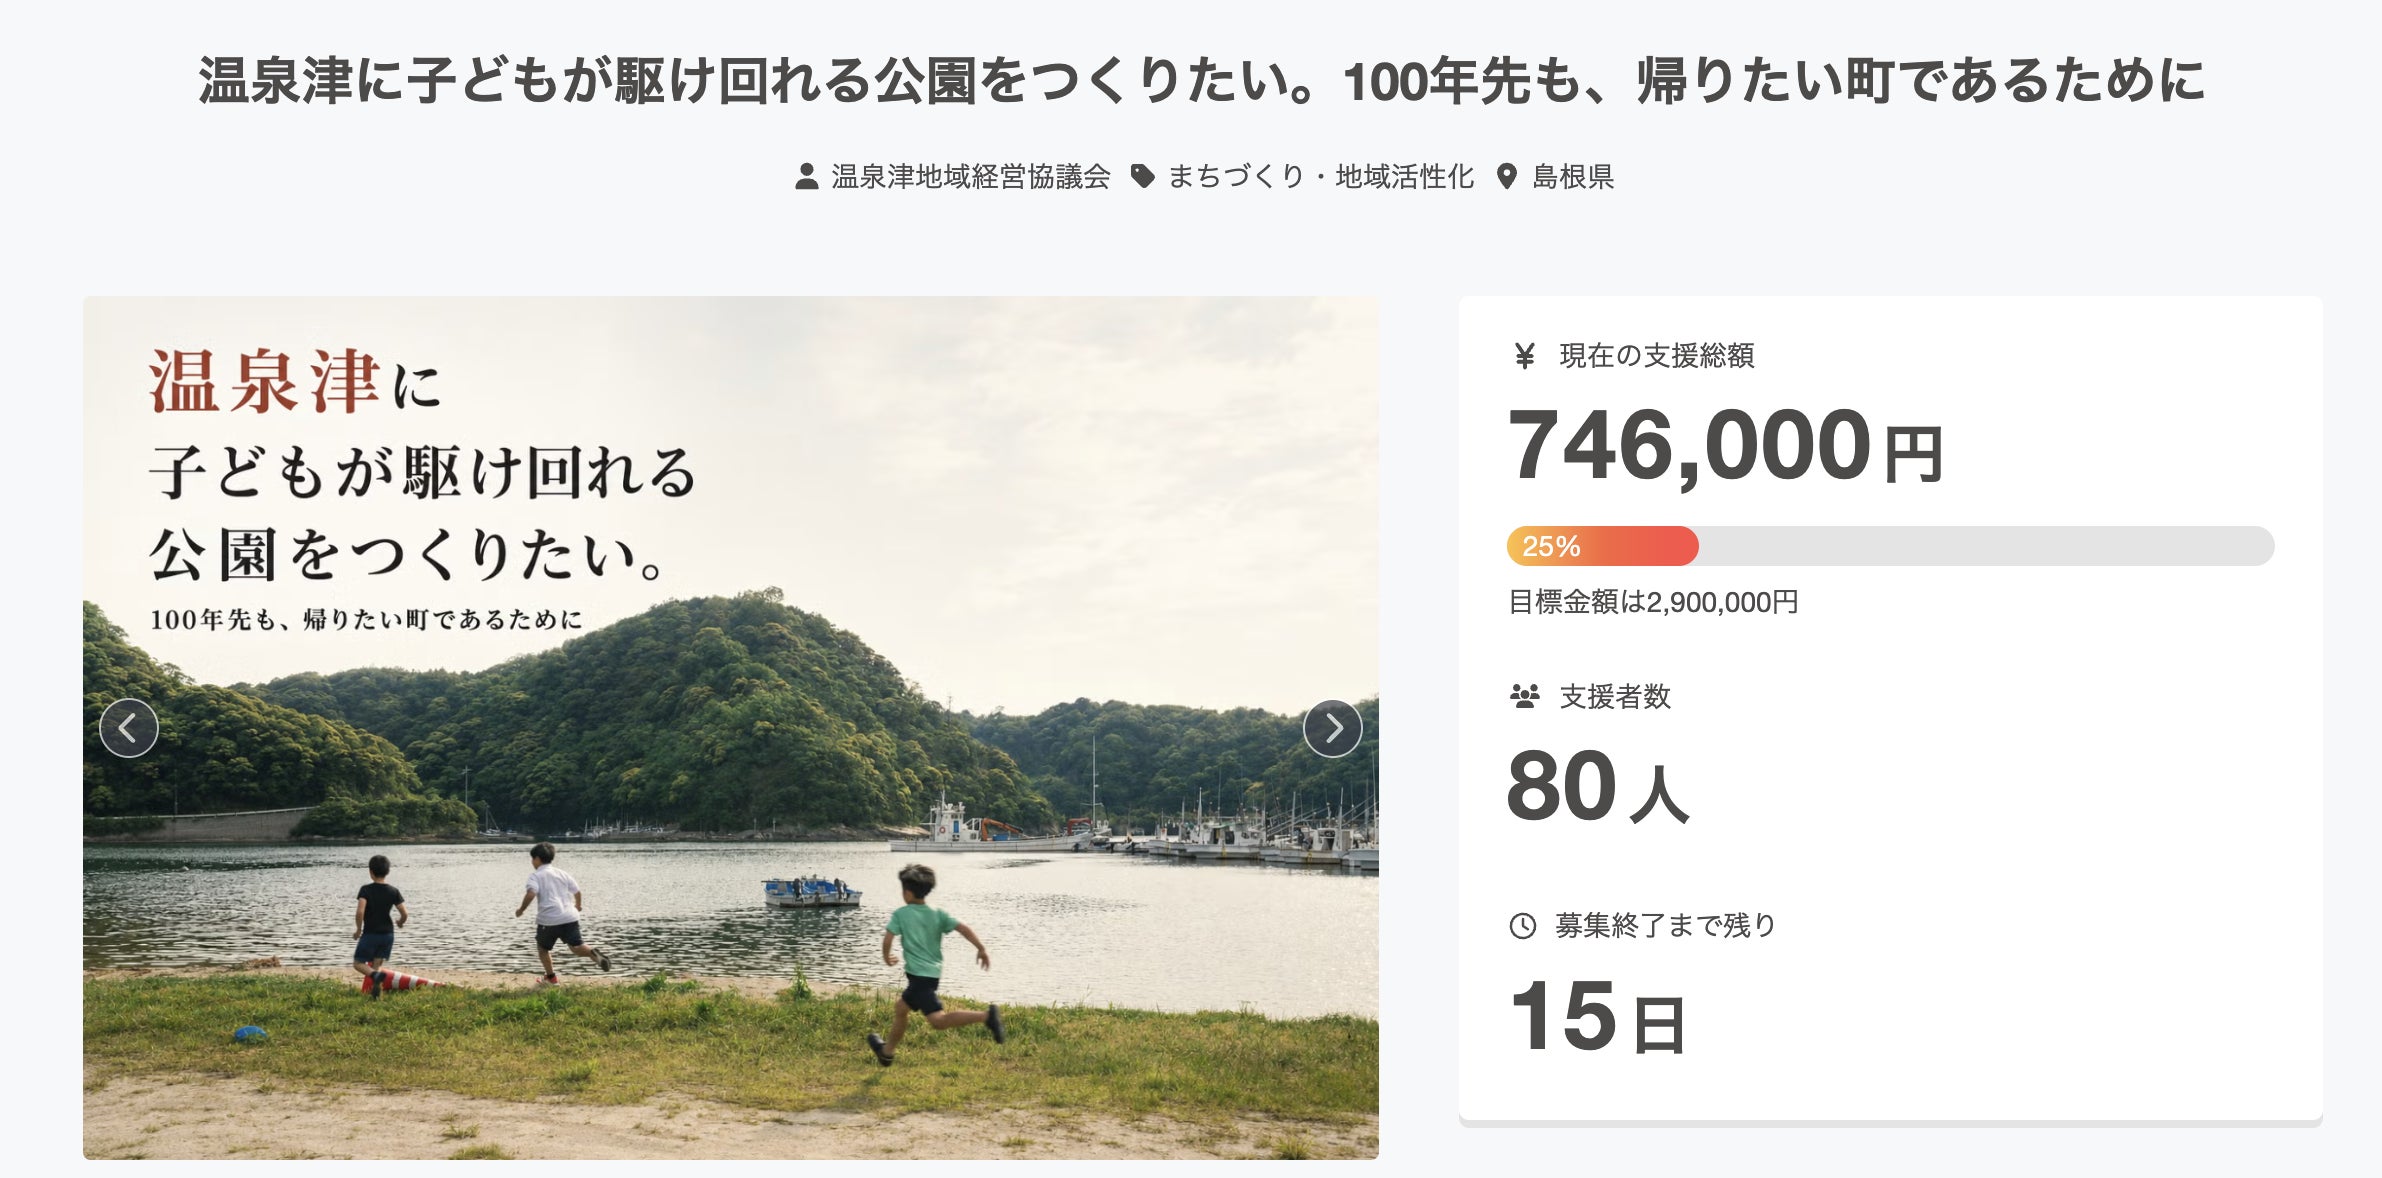2382x1178 pixels.
Task: Click the 80人 supporter count
Action: [x=1598, y=787]
